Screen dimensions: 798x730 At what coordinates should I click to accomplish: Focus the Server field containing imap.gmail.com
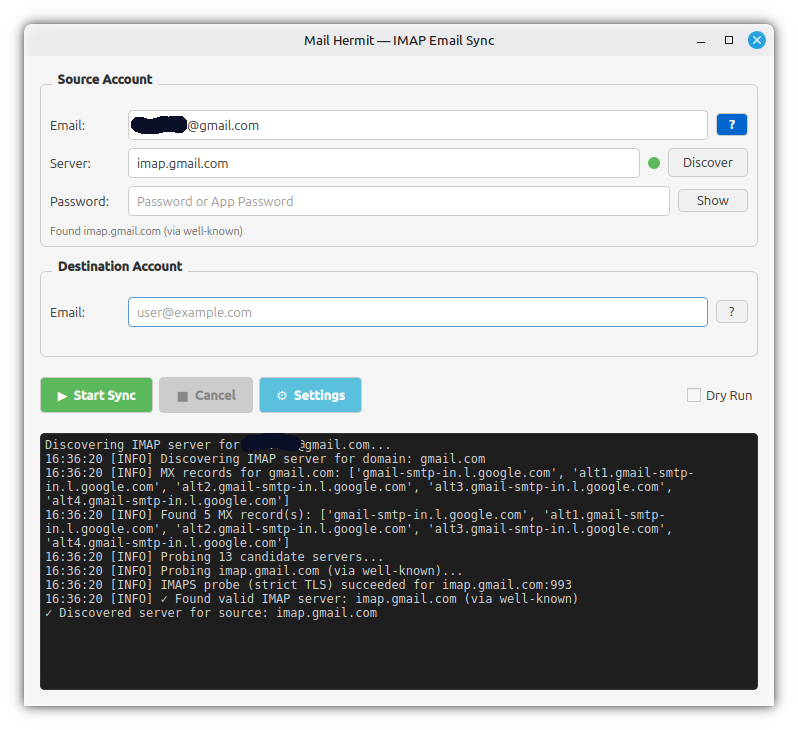click(x=384, y=163)
